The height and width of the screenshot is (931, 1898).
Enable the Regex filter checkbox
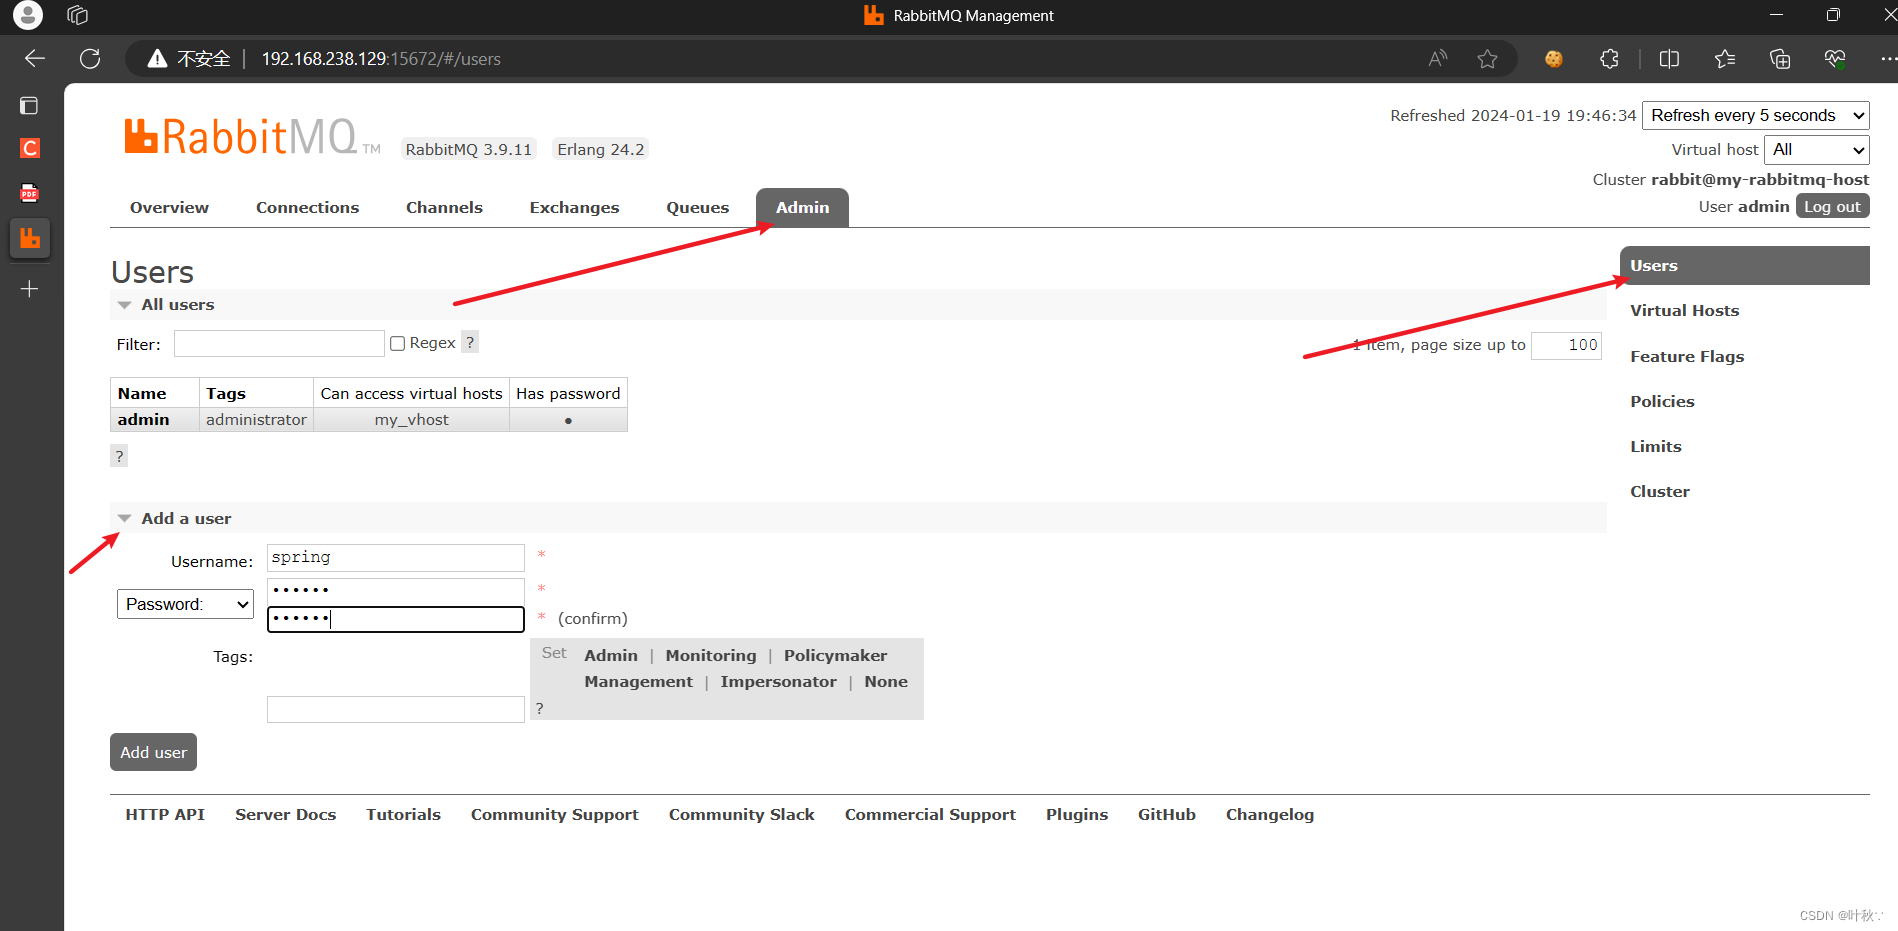click(x=397, y=343)
